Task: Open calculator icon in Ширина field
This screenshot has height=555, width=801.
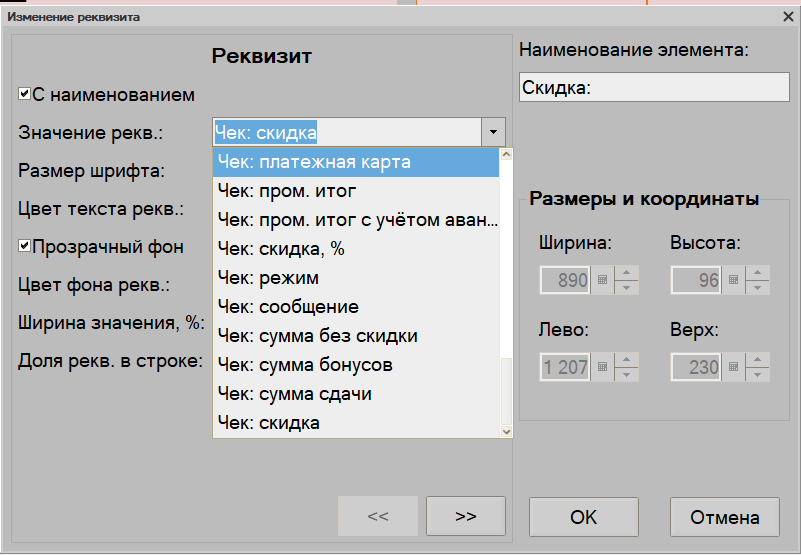Action: click(x=602, y=281)
